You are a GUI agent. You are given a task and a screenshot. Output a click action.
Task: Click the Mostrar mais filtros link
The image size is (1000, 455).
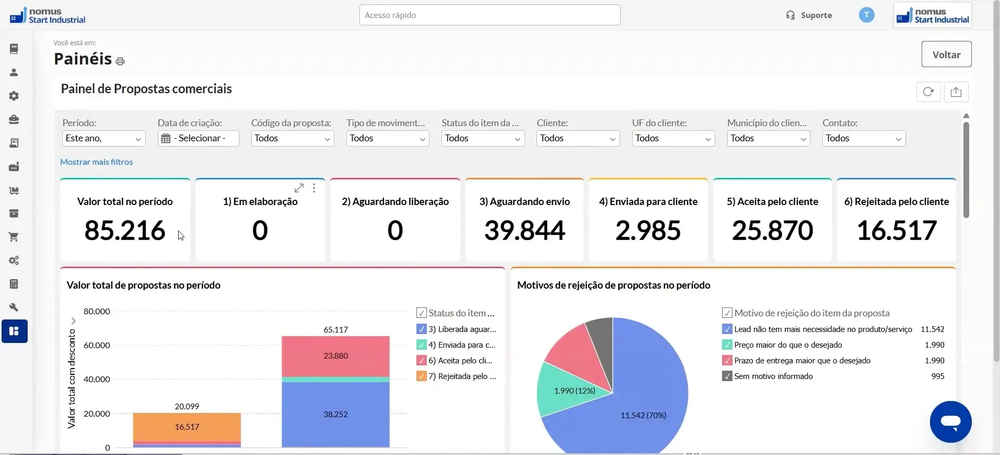coord(97,162)
